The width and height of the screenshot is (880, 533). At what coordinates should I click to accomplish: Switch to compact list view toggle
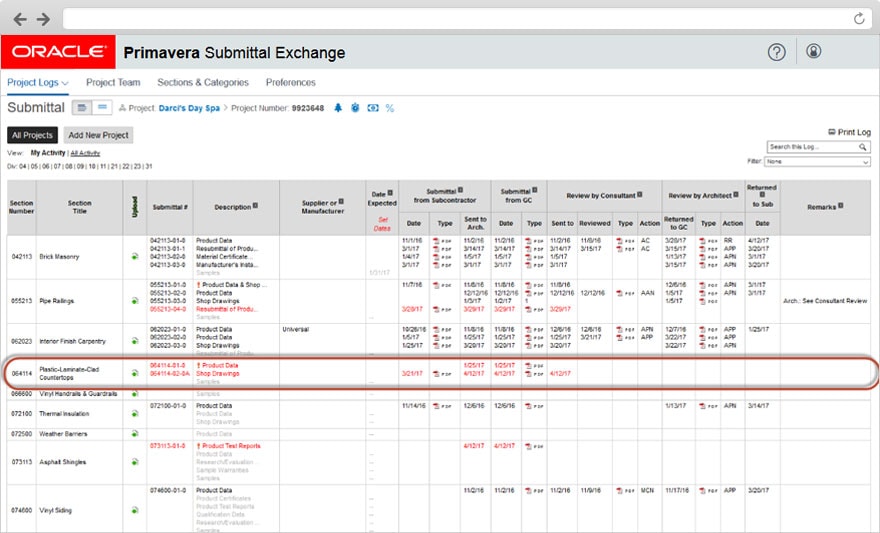tap(103, 108)
